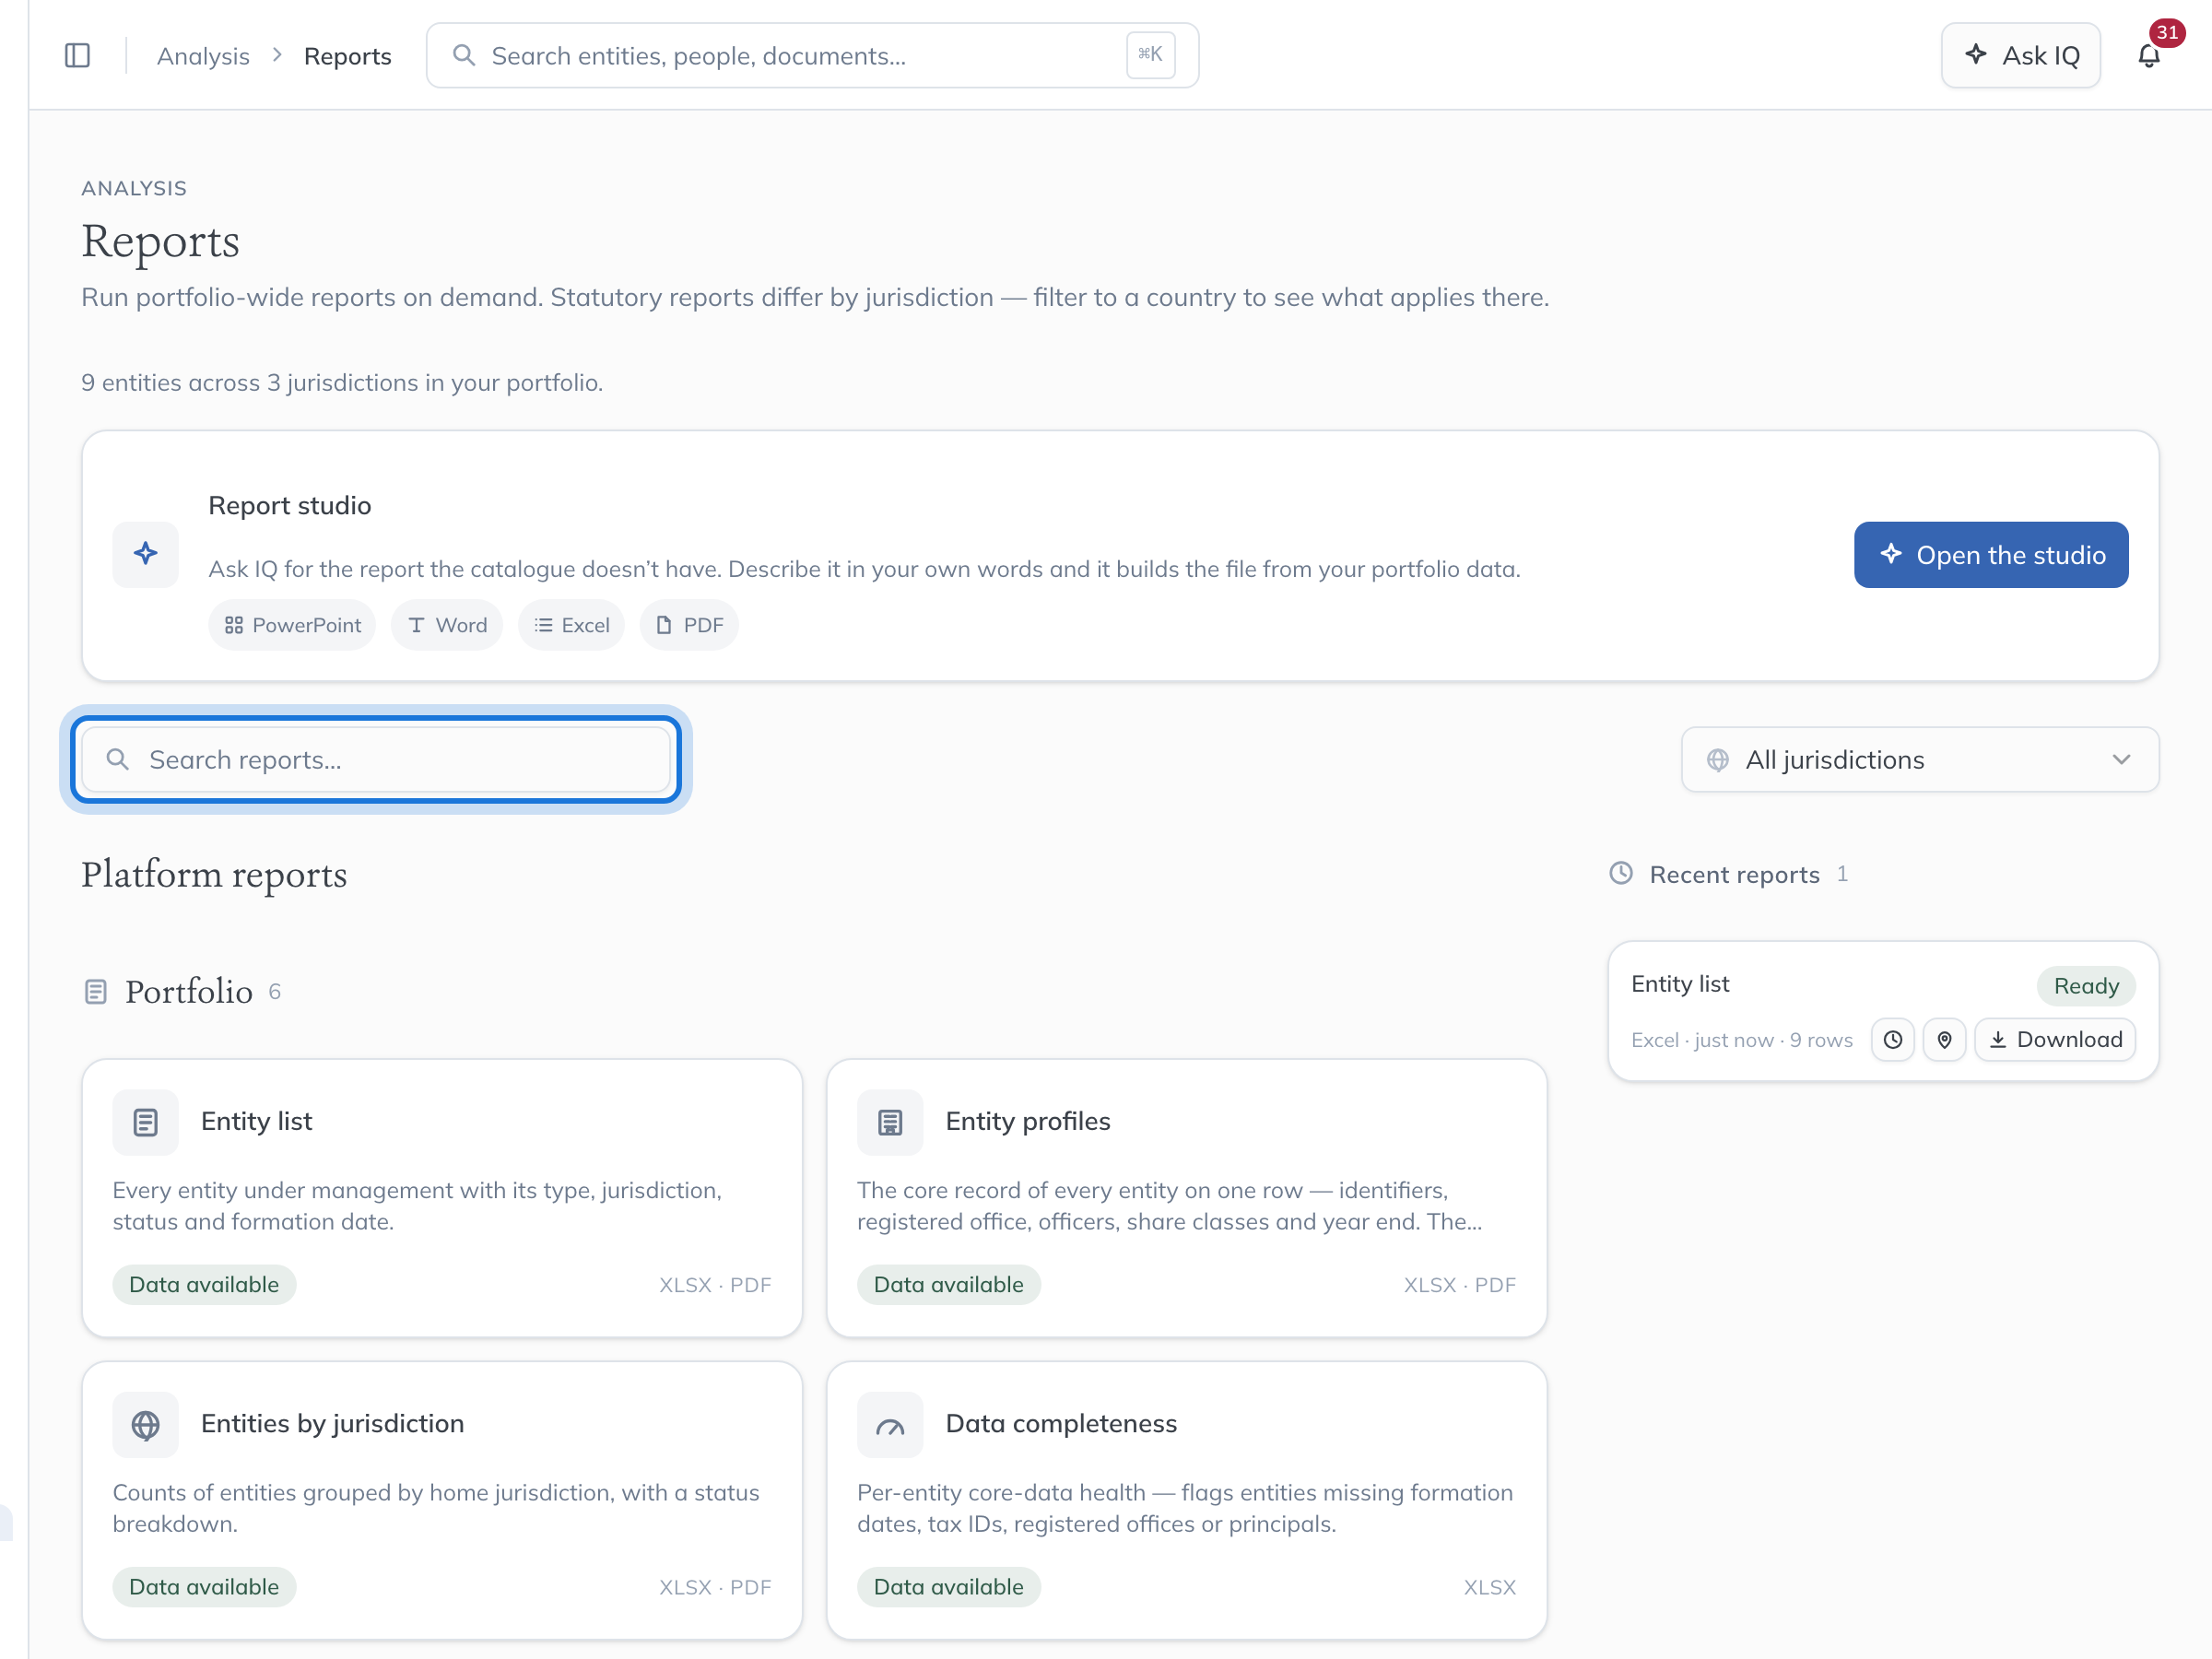
Task: Open the notifications bell
Action: pos(2148,56)
